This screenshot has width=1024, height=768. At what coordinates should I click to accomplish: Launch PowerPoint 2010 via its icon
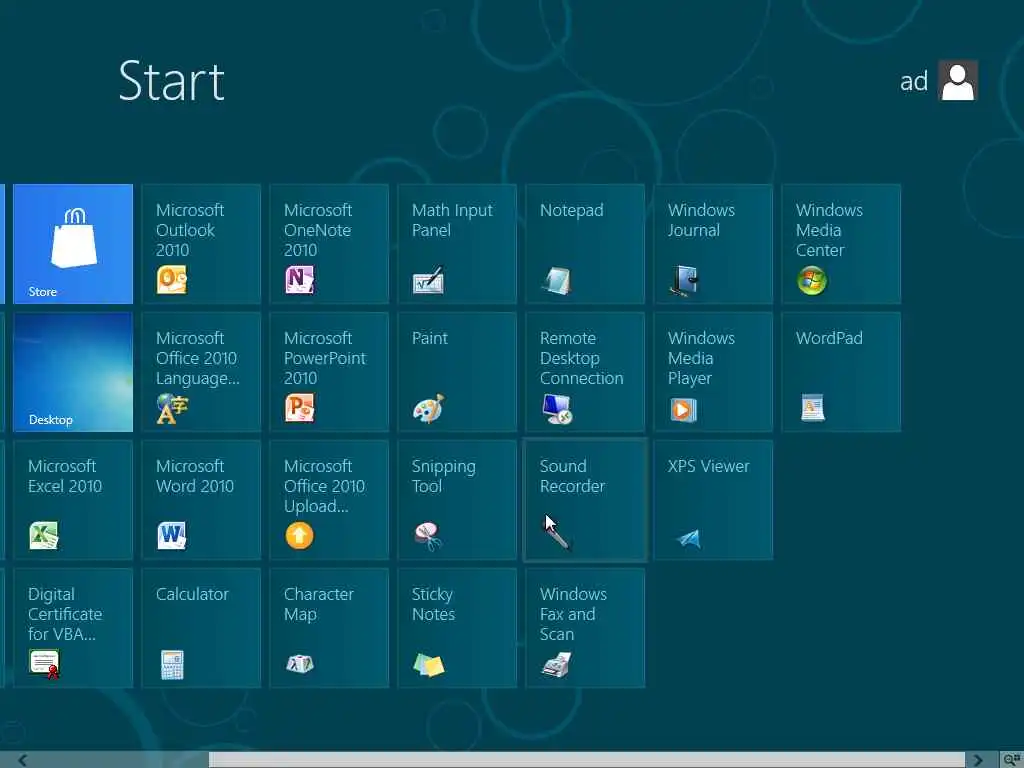(300, 408)
